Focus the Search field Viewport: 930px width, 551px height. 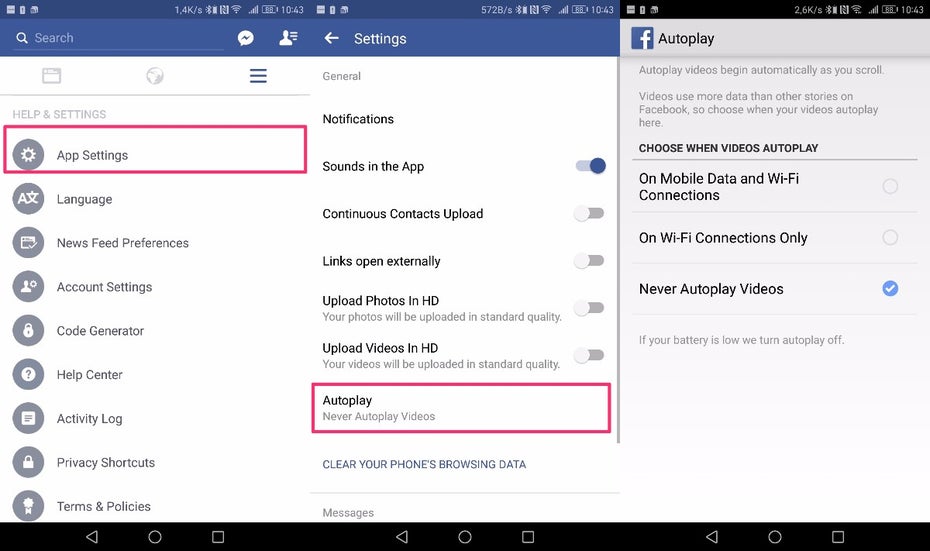pos(118,38)
